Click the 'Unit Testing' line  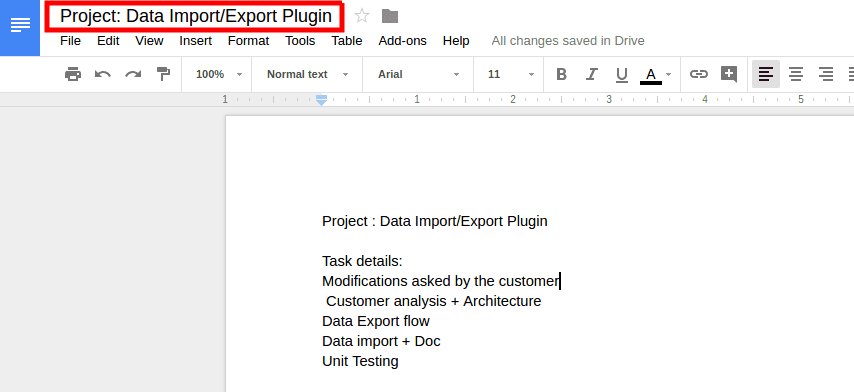360,361
